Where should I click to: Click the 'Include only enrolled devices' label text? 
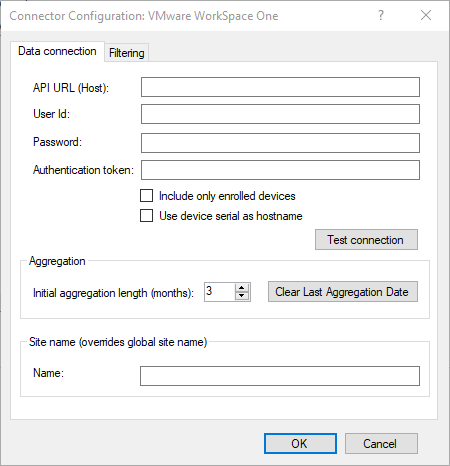pyautogui.click(x=227, y=196)
